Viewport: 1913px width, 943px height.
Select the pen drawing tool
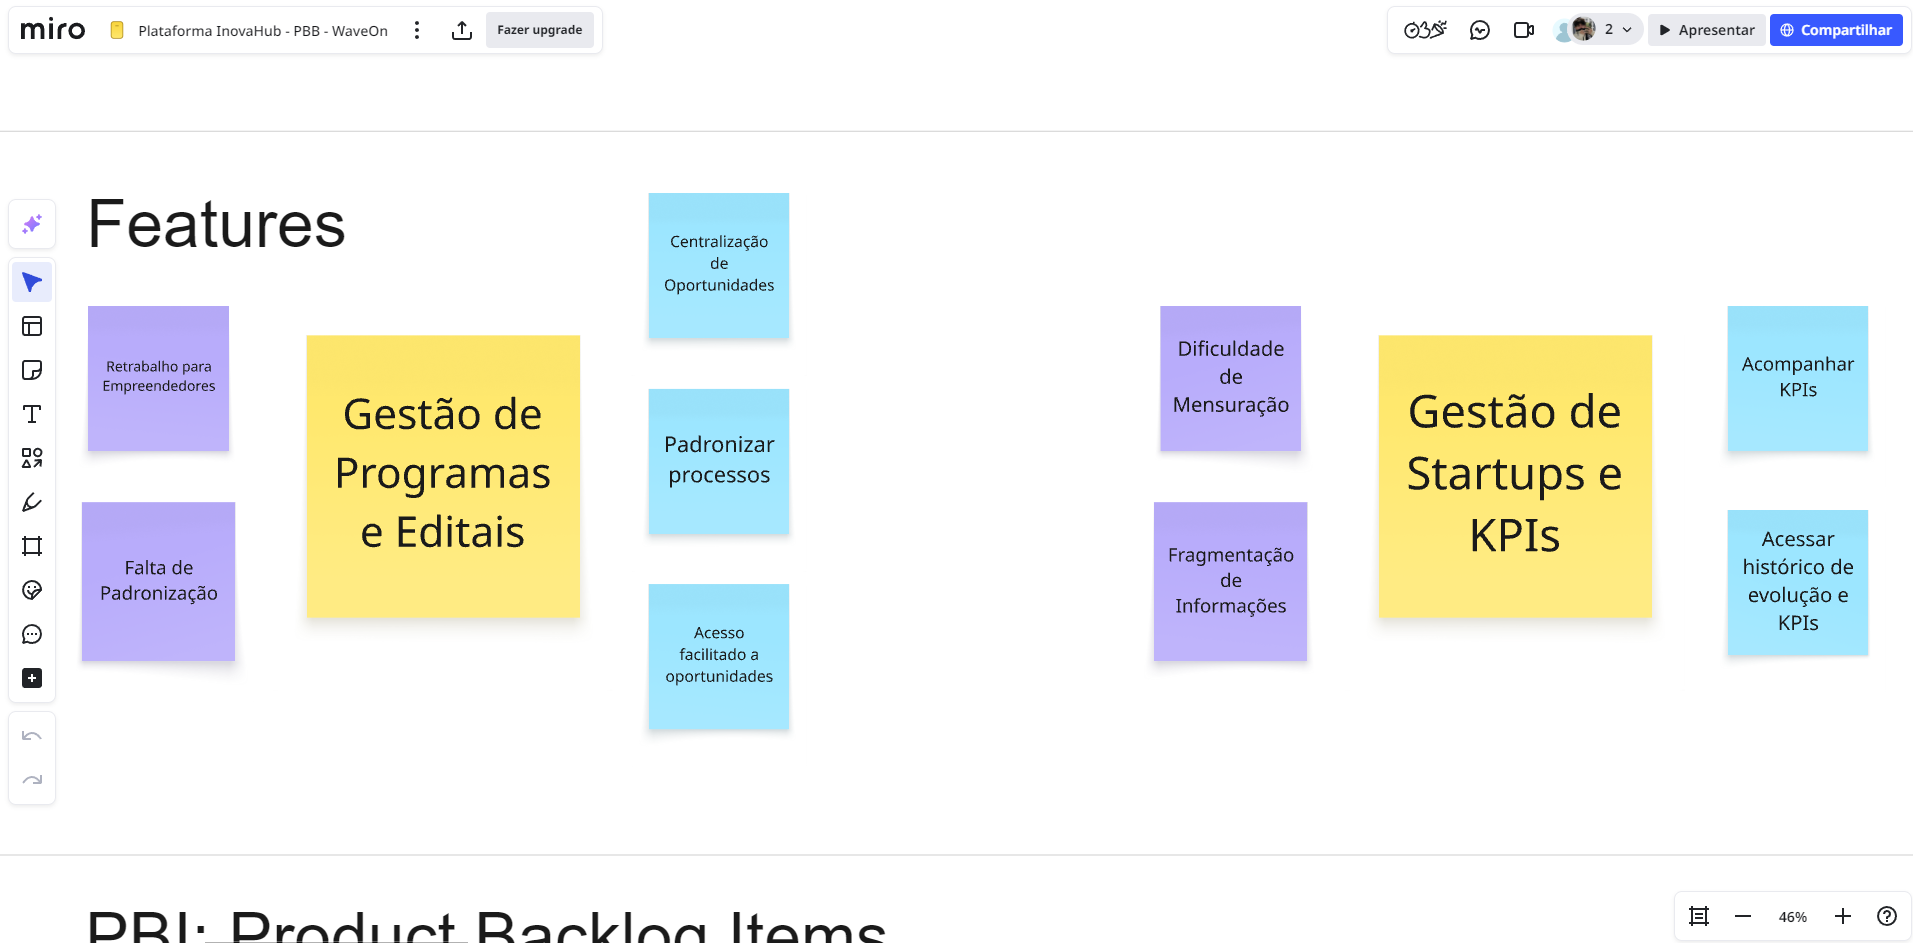click(32, 502)
